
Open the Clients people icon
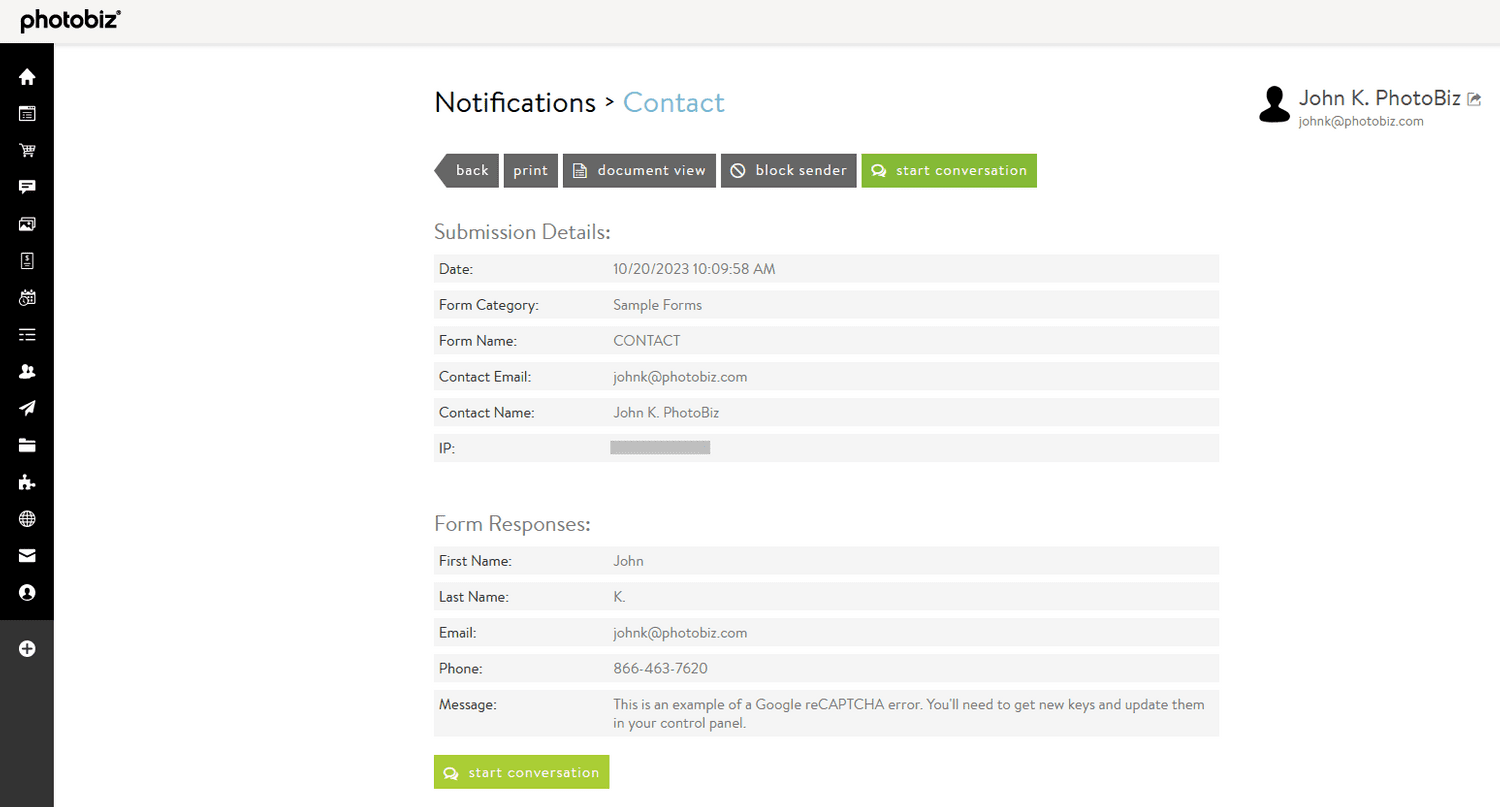coord(27,371)
